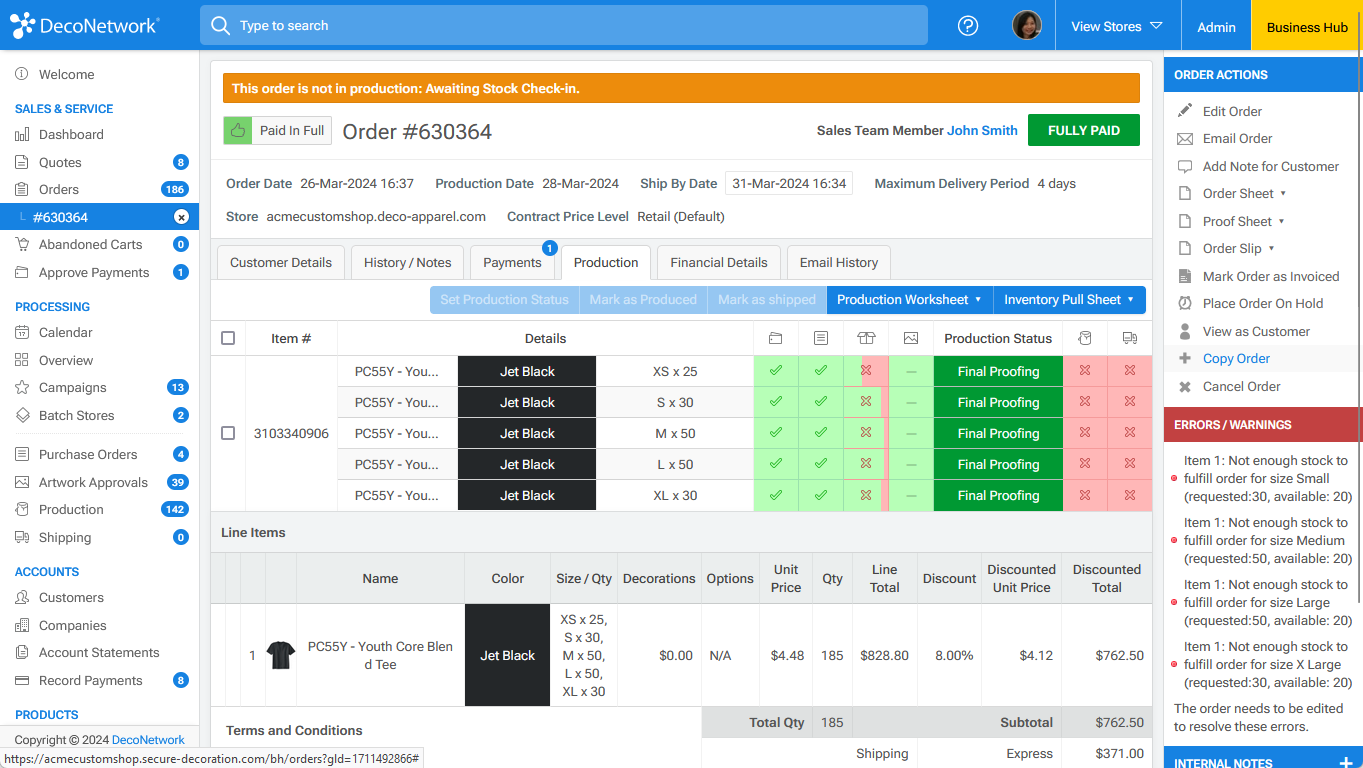
Task: Switch to the Financial Details tab
Action: point(718,262)
